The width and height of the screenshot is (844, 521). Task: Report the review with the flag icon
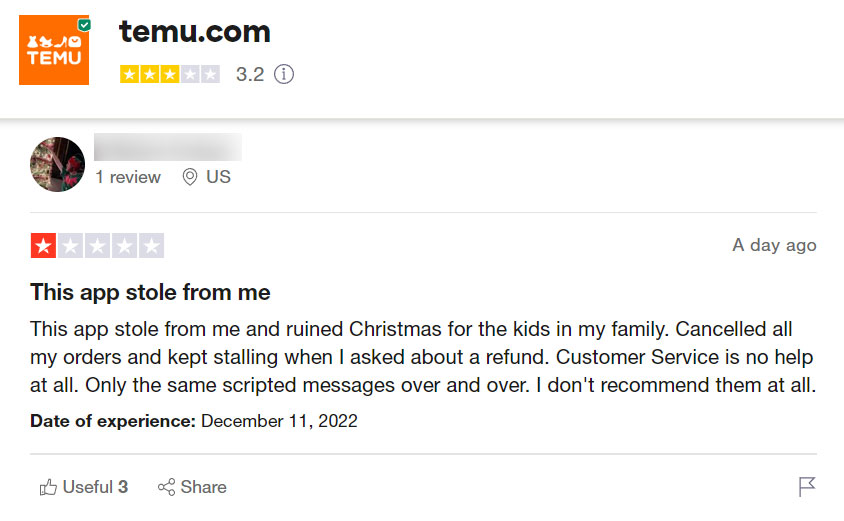pos(807,487)
